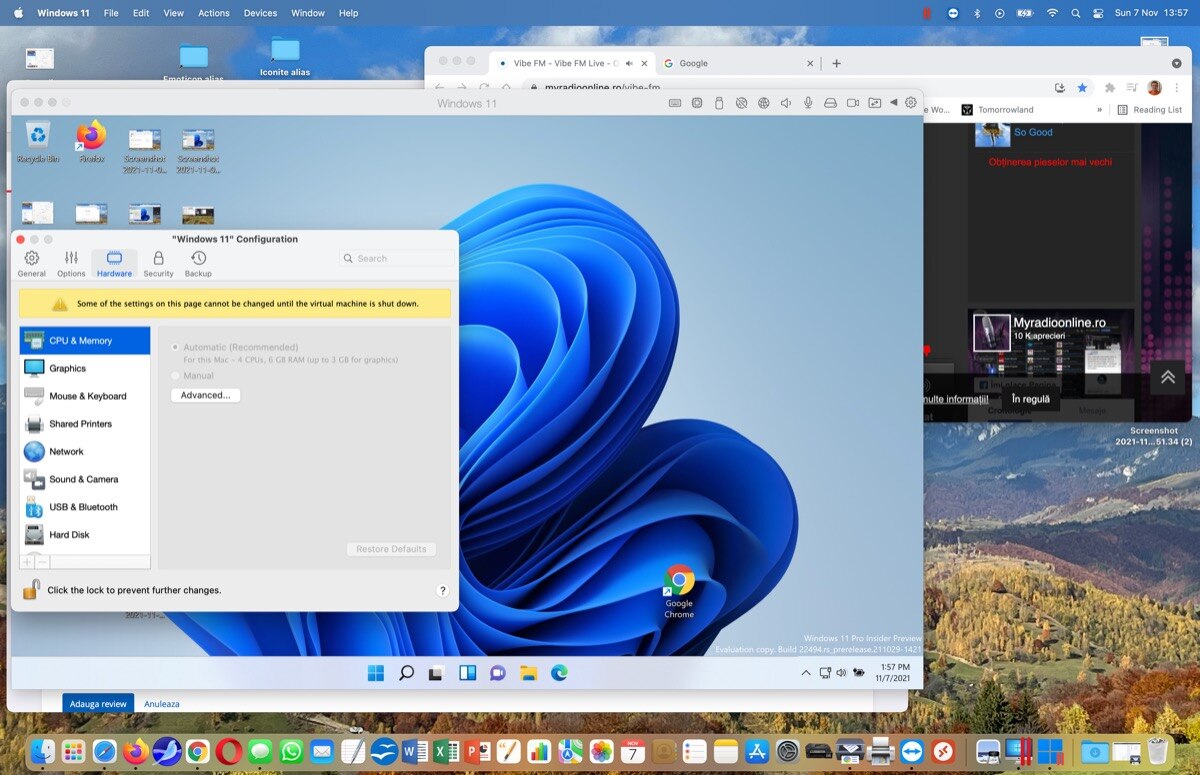Open the Windows 11 Start button
The image size is (1200, 775).
click(x=376, y=673)
